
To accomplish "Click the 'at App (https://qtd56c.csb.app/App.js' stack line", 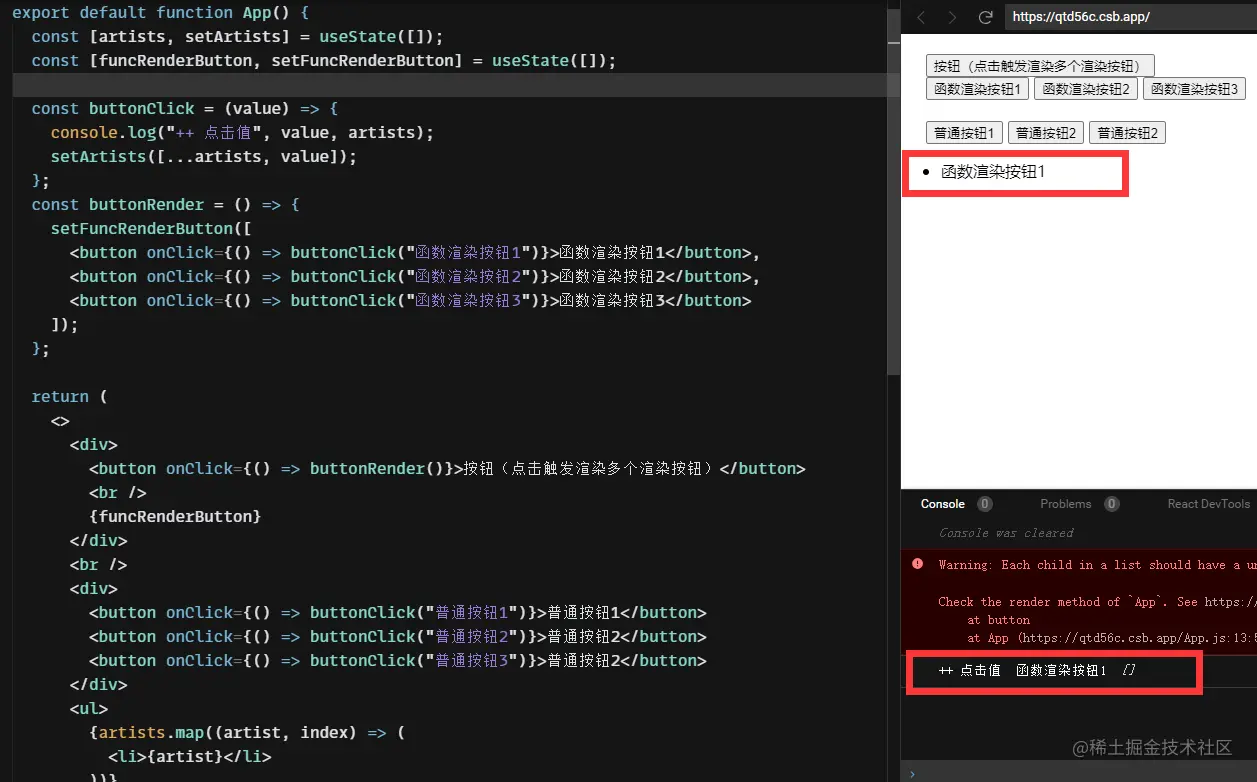I will pos(1112,638).
